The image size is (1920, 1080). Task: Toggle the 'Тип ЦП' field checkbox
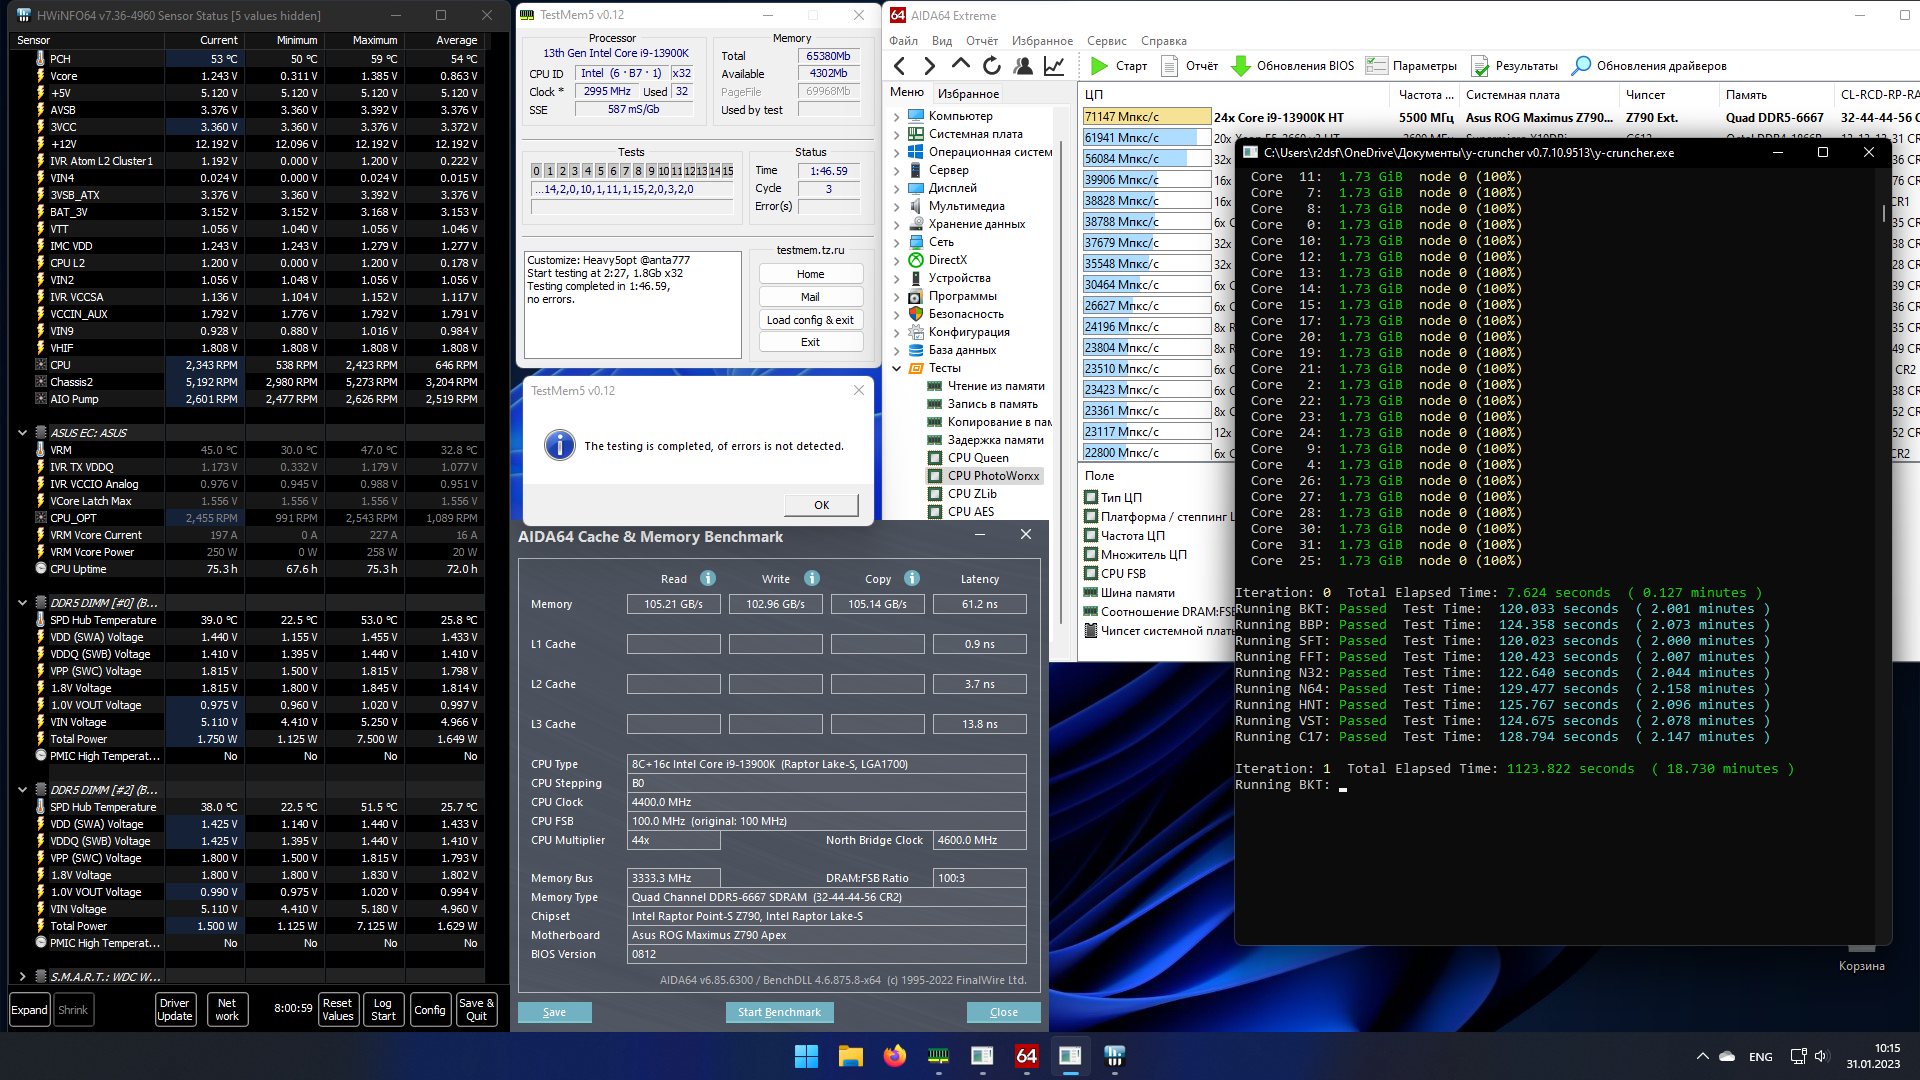[1091, 497]
